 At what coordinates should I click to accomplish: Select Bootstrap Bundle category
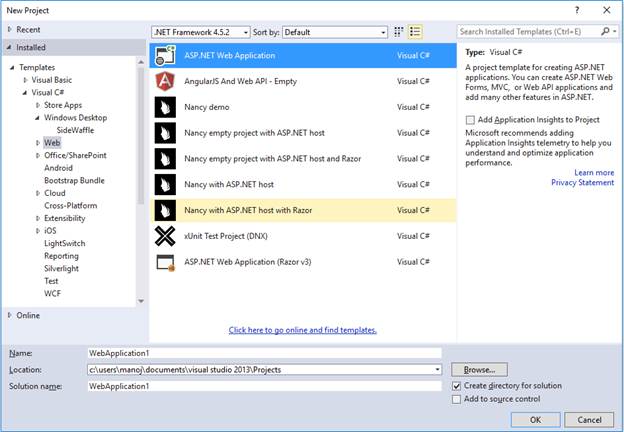74,180
